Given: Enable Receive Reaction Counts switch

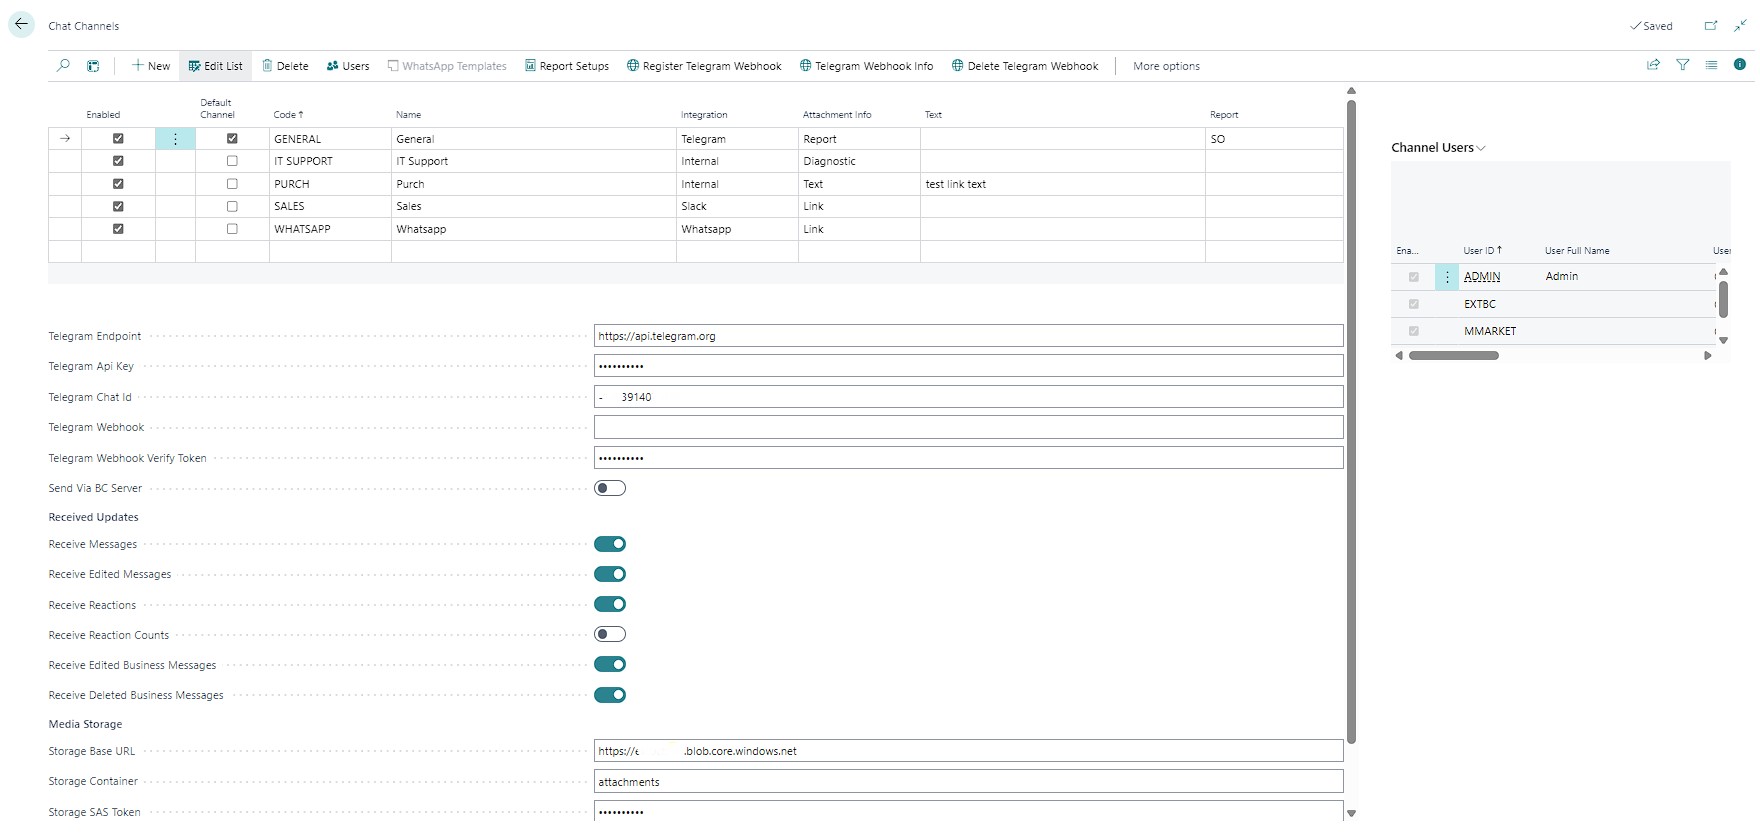Looking at the screenshot, I should (x=610, y=634).
